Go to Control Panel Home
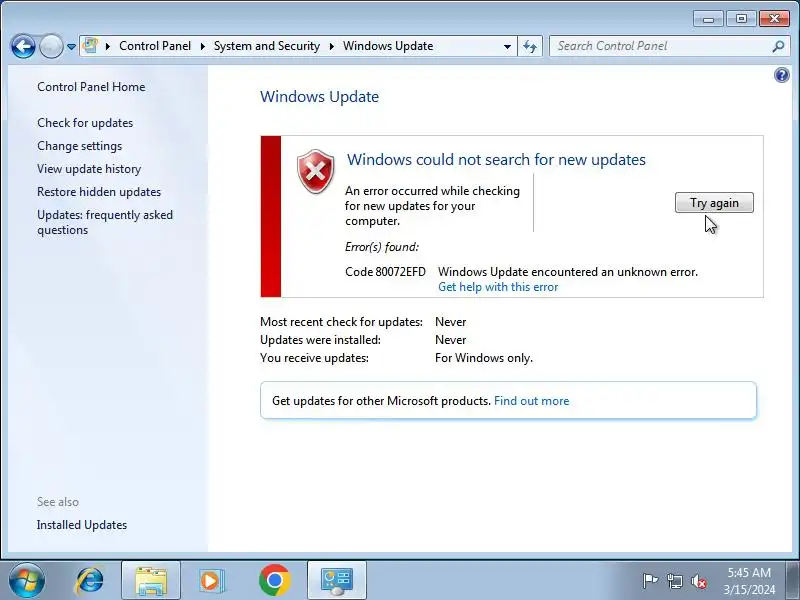800x600 pixels. point(91,87)
